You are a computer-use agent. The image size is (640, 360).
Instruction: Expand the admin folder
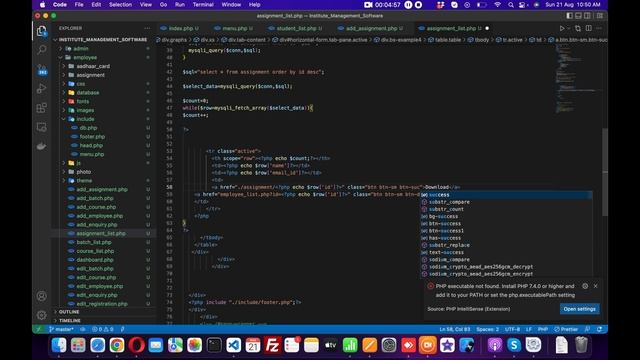81,49
